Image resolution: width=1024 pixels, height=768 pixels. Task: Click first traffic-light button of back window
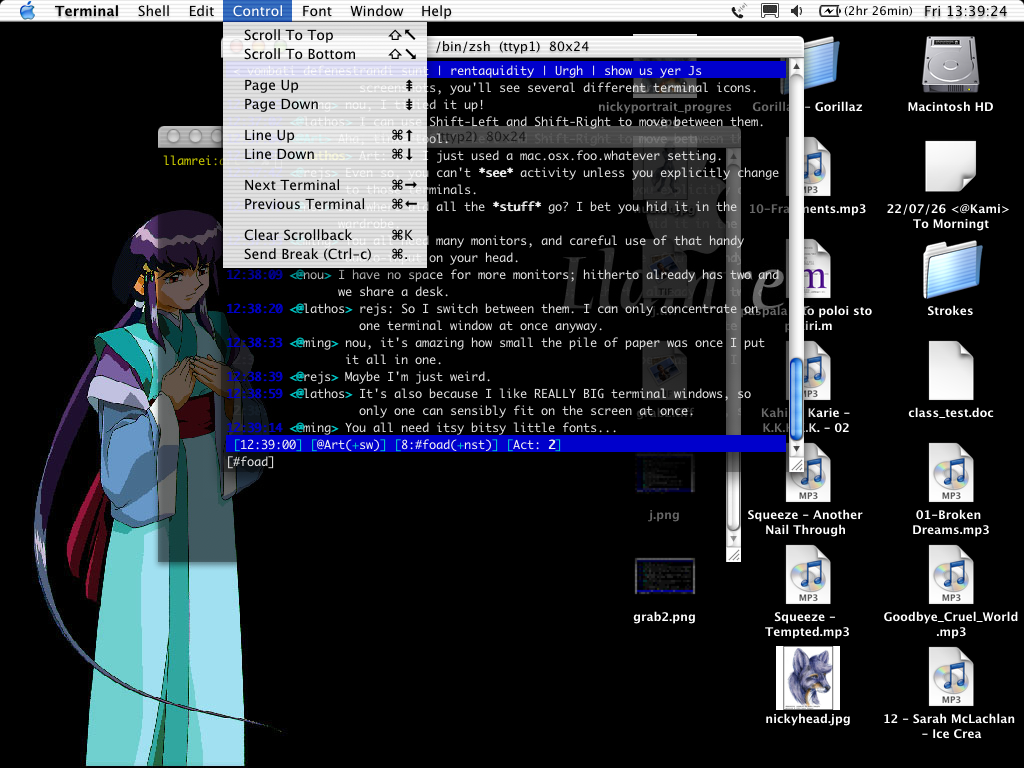point(173,136)
